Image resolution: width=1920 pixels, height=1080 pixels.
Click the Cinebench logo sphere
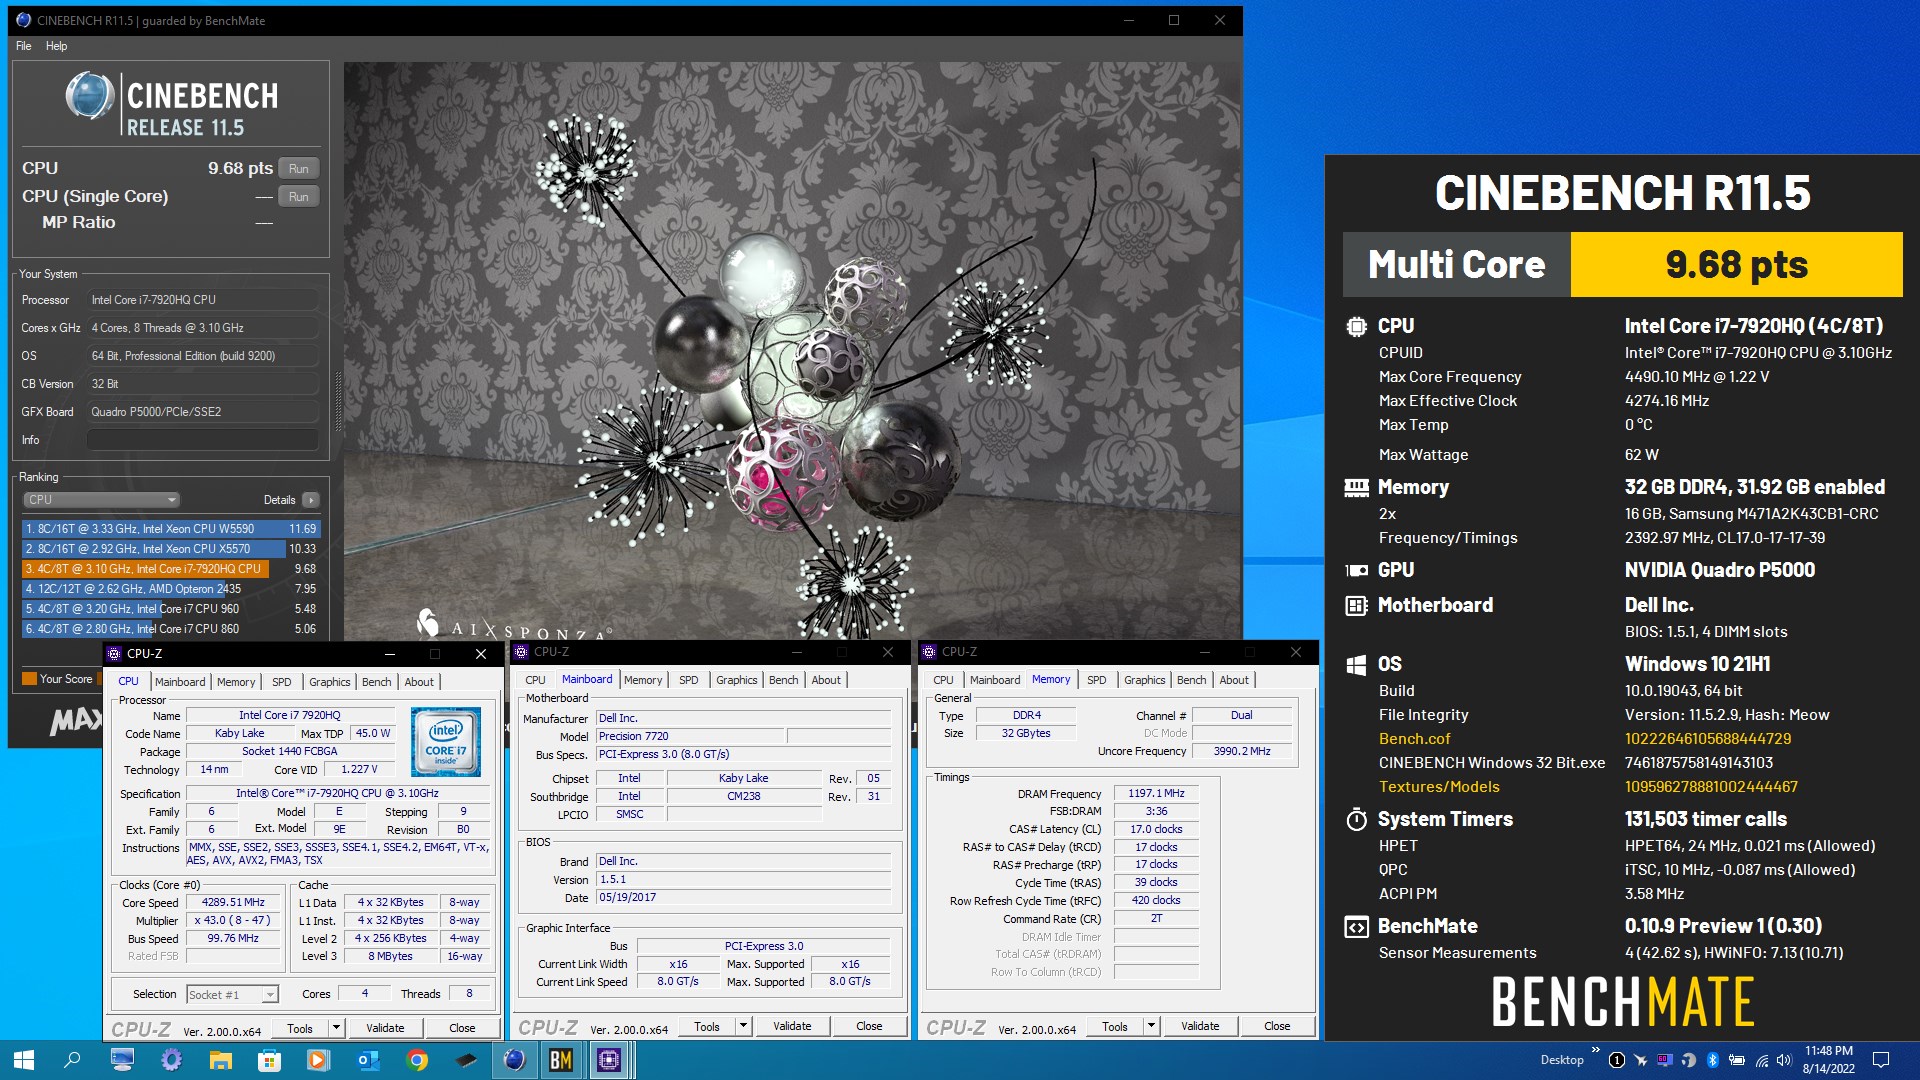(x=90, y=96)
